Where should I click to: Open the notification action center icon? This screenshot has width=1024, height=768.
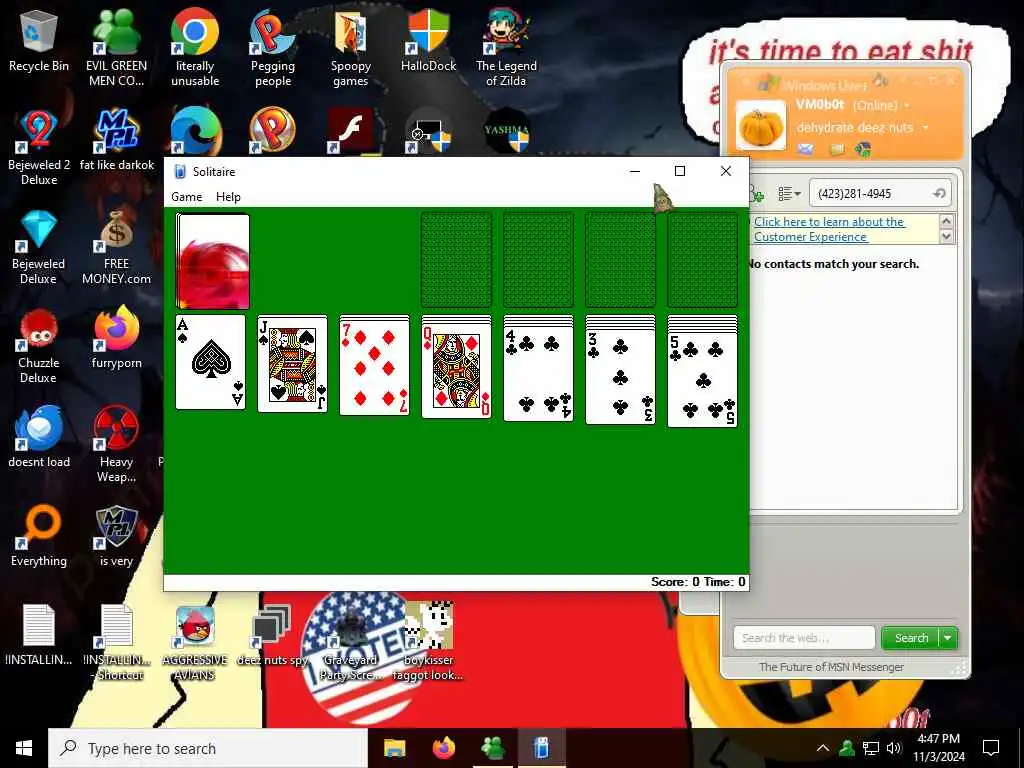(991, 748)
